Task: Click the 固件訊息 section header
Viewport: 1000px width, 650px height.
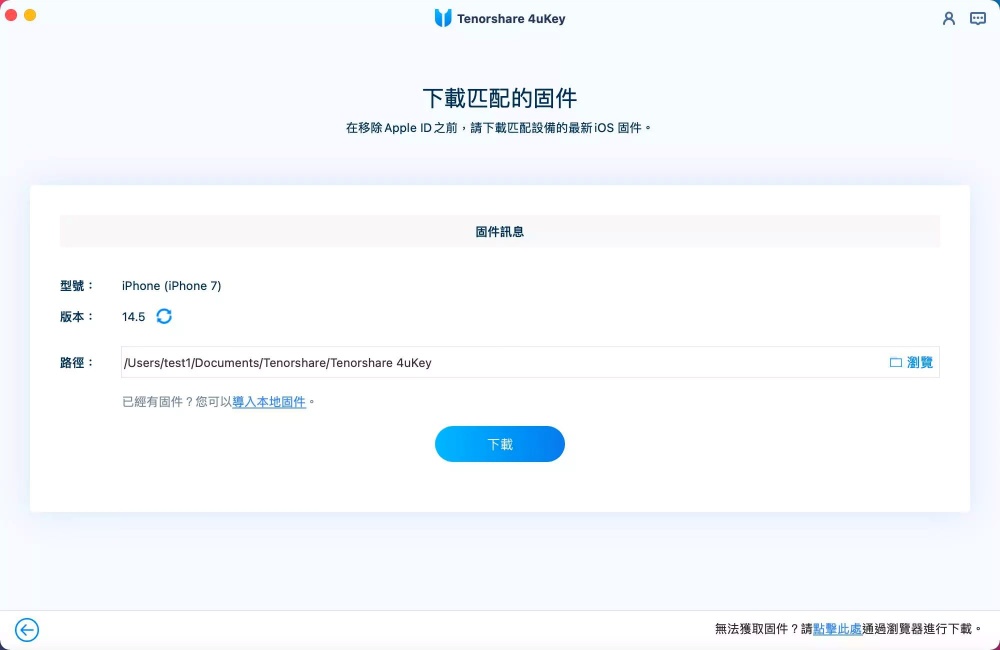Action: (x=500, y=232)
